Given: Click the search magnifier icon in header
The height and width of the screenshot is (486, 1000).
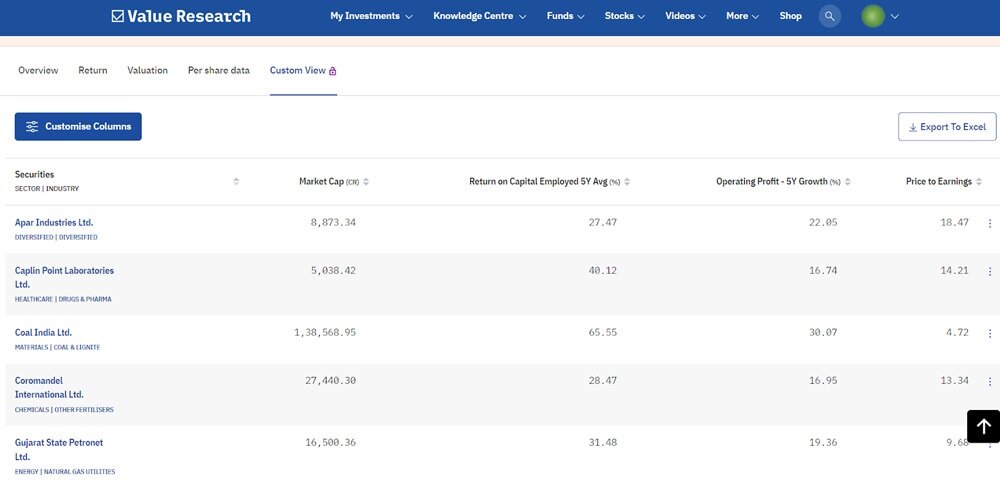Looking at the screenshot, I should point(829,16).
